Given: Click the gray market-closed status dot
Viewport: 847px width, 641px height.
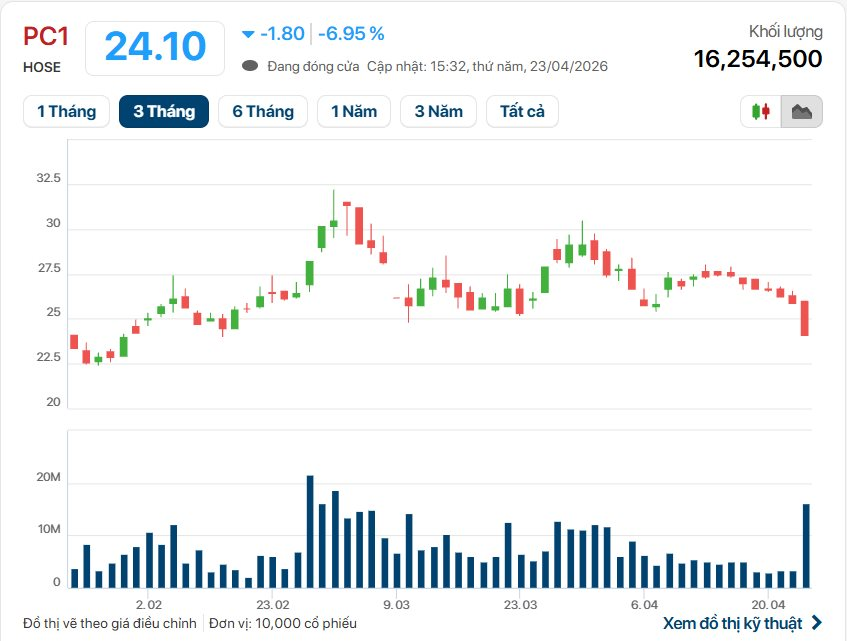Looking at the screenshot, I should pos(250,66).
